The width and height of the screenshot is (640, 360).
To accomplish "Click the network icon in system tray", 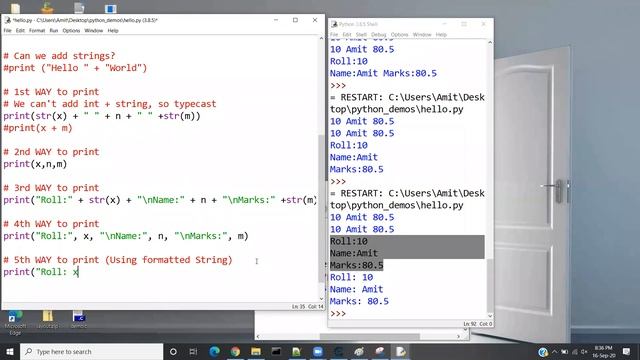I will (575, 351).
